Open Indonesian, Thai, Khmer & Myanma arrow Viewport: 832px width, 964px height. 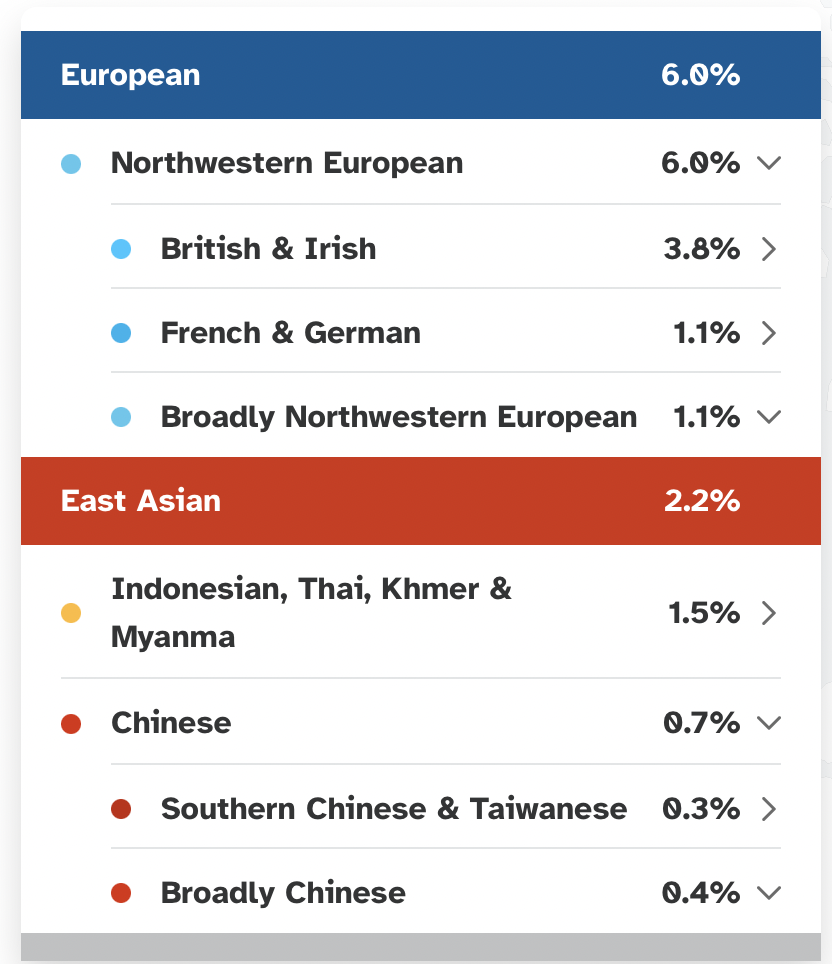769,613
